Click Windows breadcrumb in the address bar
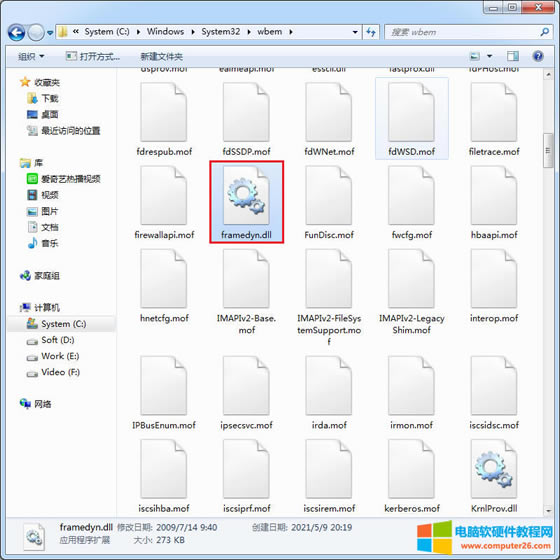 tap(165, 32)
